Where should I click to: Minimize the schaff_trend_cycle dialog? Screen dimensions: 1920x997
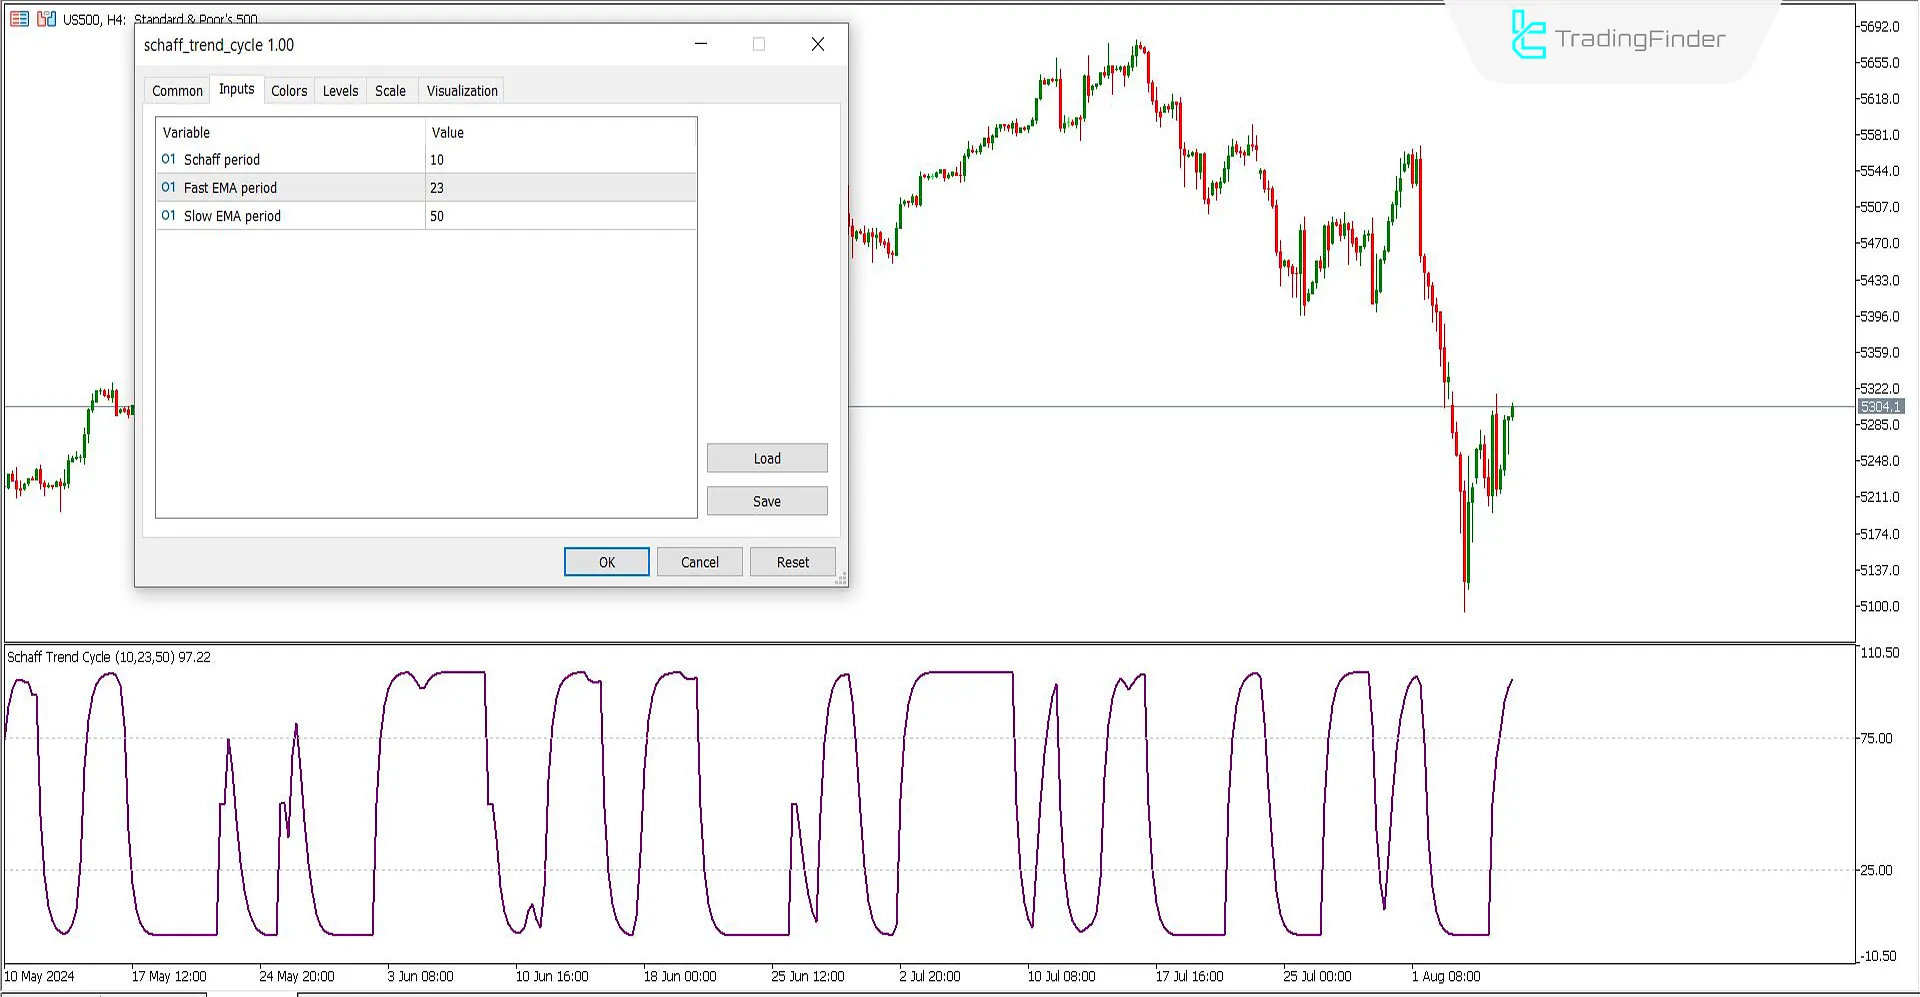pyautogui.click(x=701, y=45)
